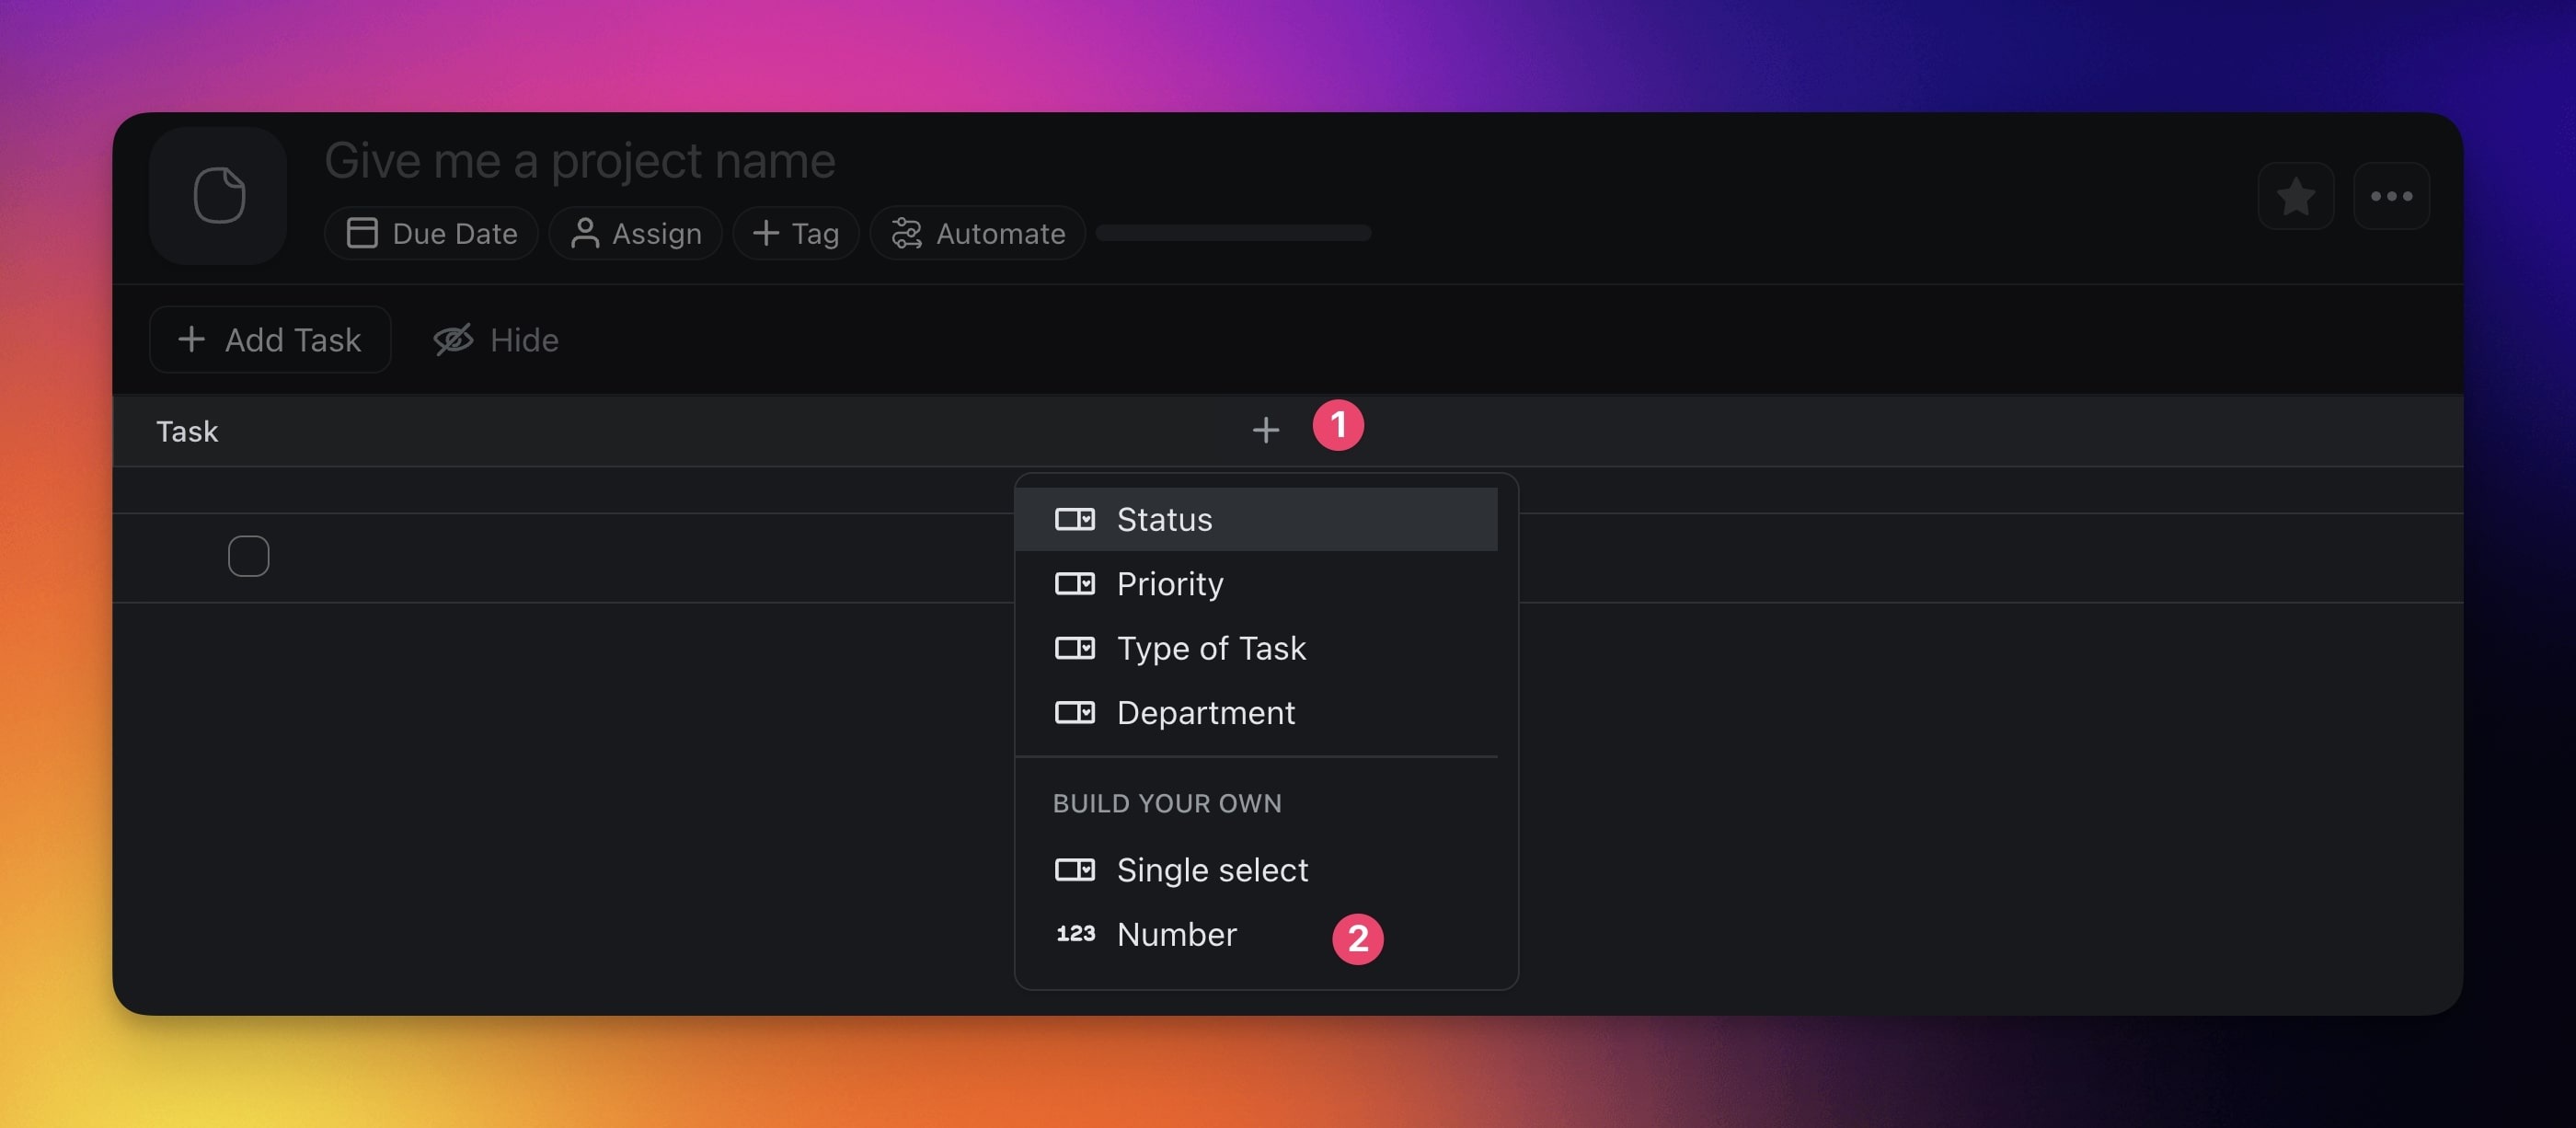
Task: Star this project as favorite
Action: [2295, 196]
